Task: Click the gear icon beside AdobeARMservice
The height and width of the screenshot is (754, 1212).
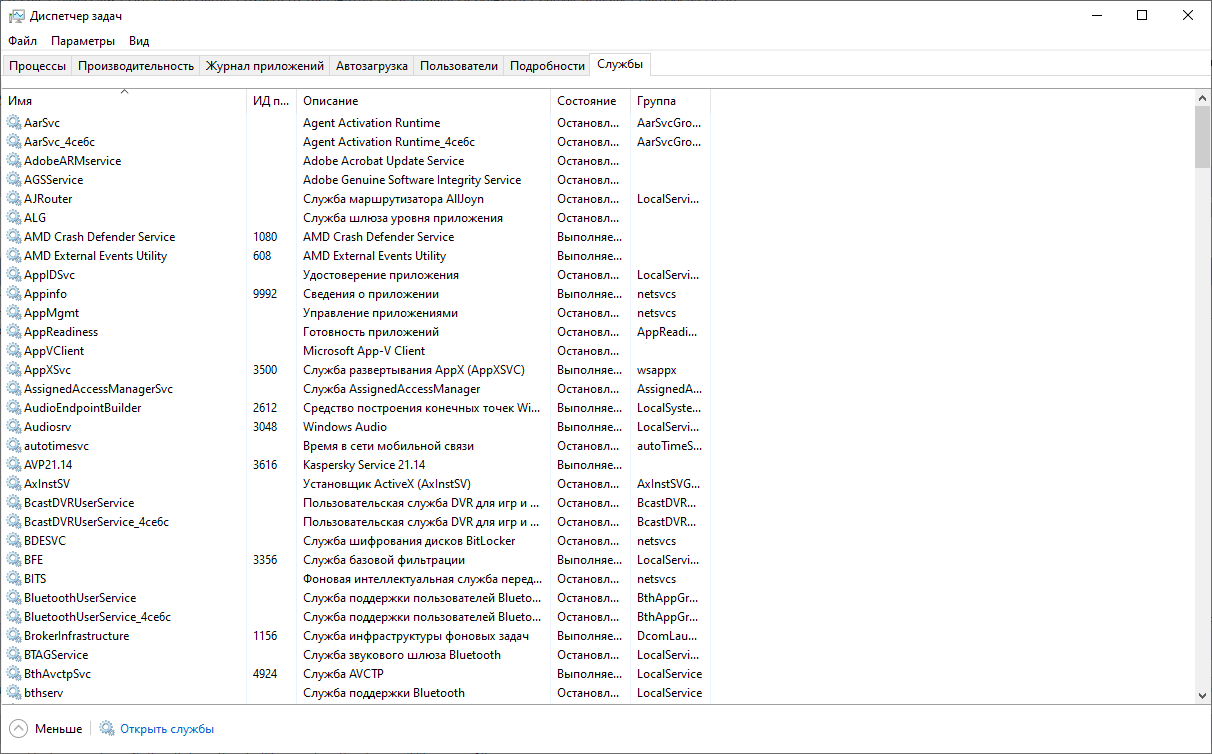Action: pyautogui.click(x=14, y=161)
